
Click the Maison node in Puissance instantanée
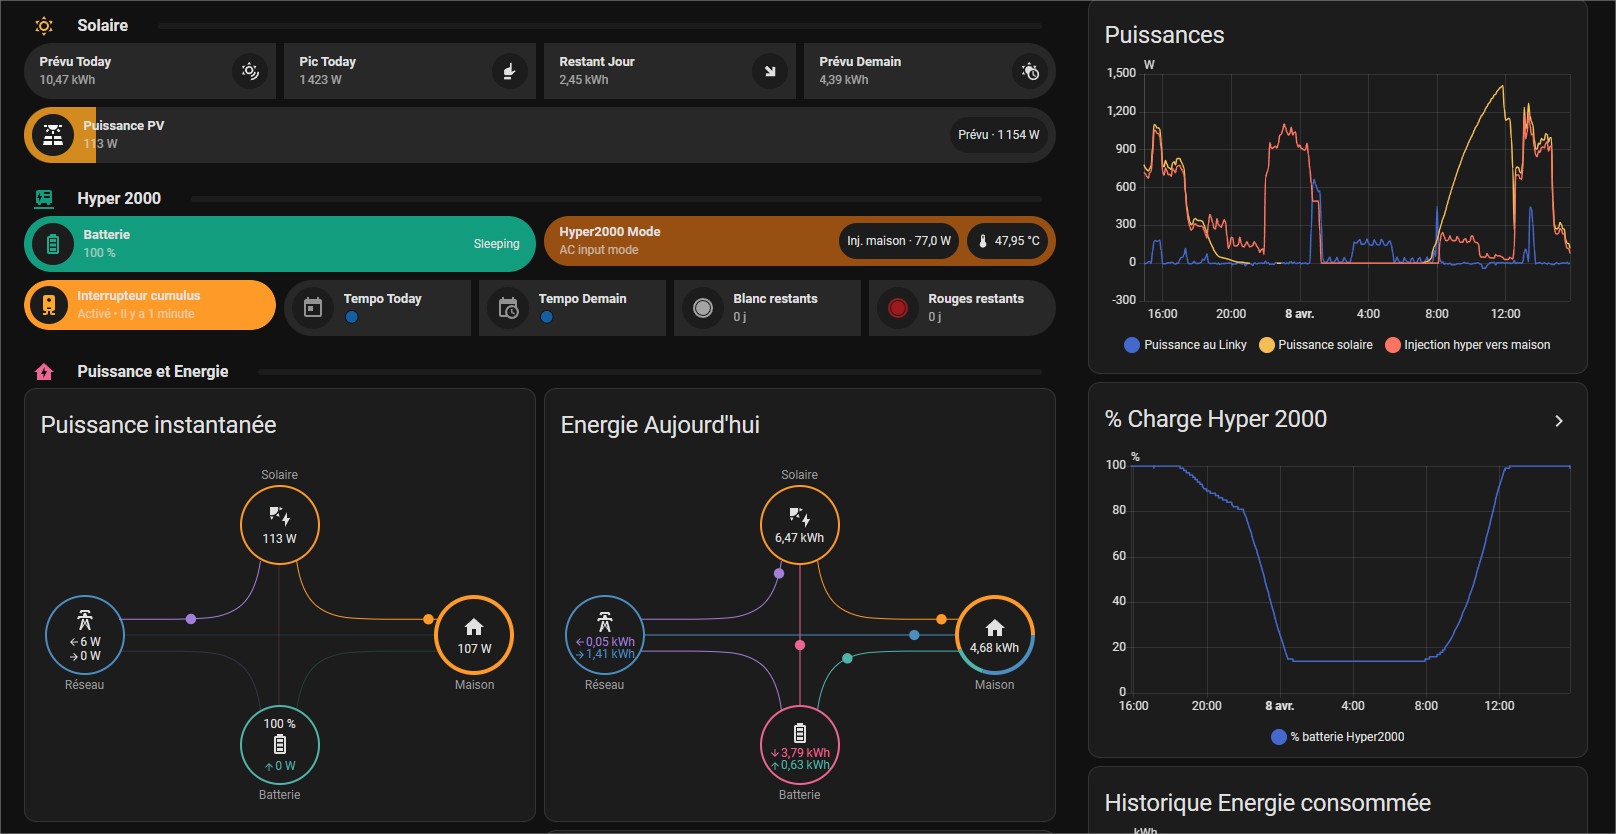(474, 635)
